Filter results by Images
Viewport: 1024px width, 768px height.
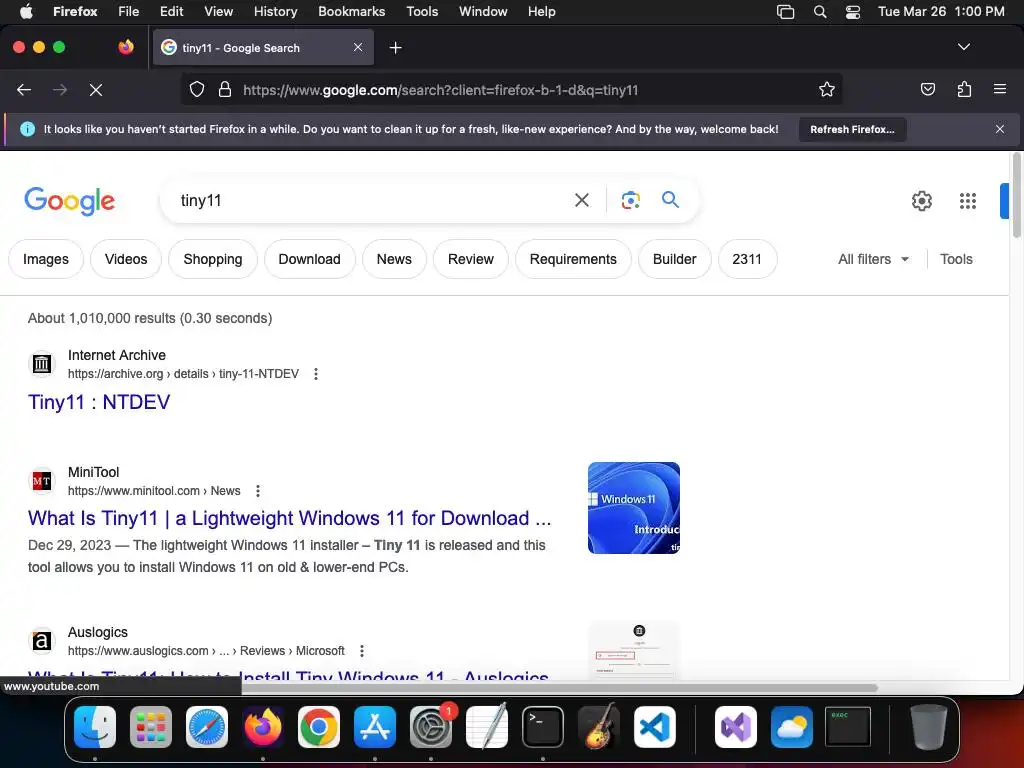[x=46, y=259]
